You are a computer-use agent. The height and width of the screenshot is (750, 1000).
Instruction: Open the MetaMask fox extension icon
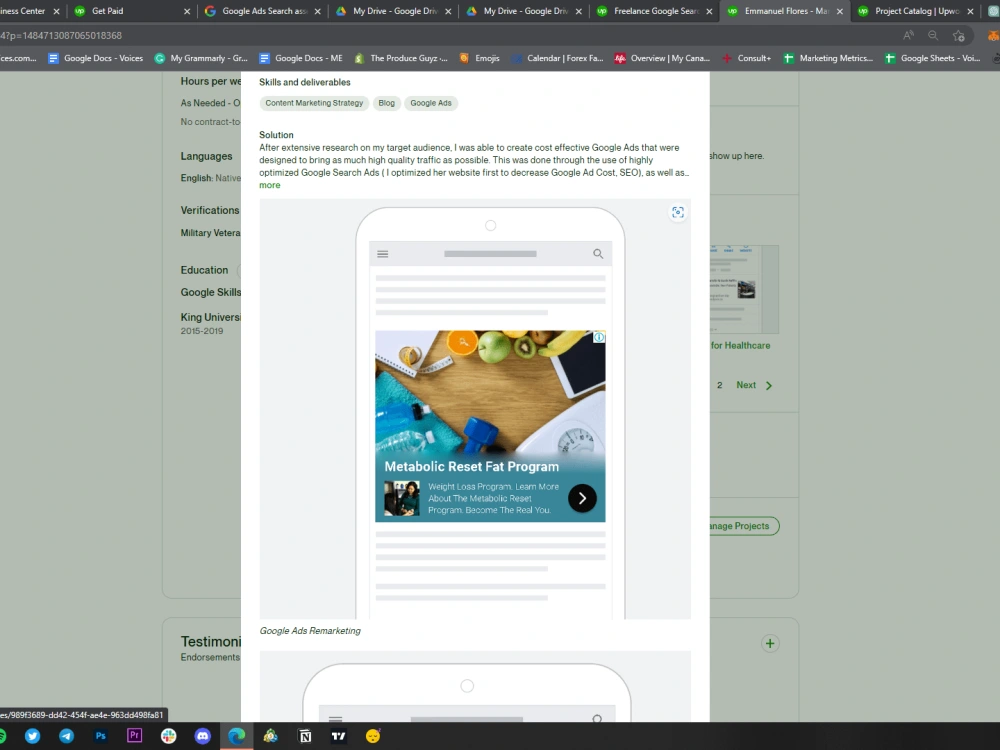click(x=994, y=36)
